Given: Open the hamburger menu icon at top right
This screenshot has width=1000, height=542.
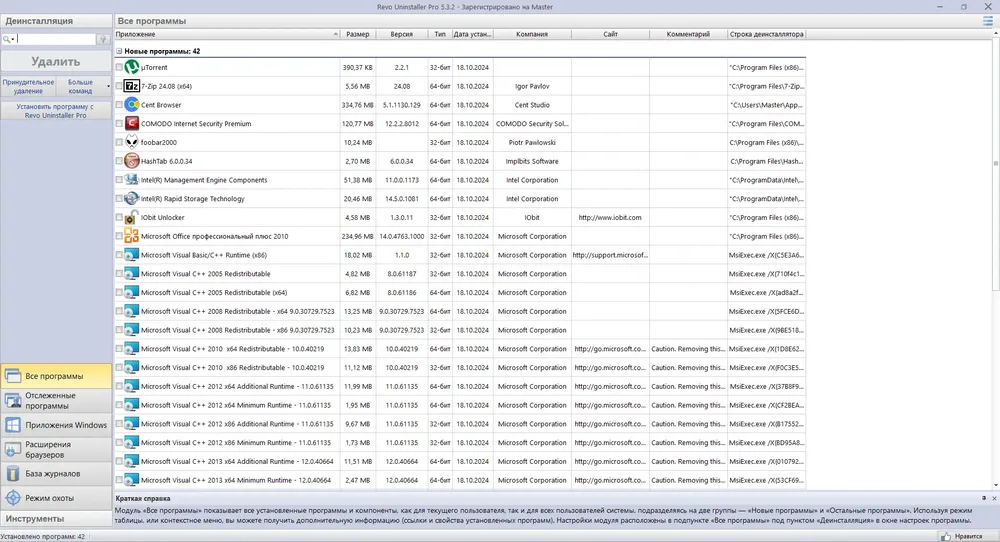Looking at the screenshot, I should [987, 21].
